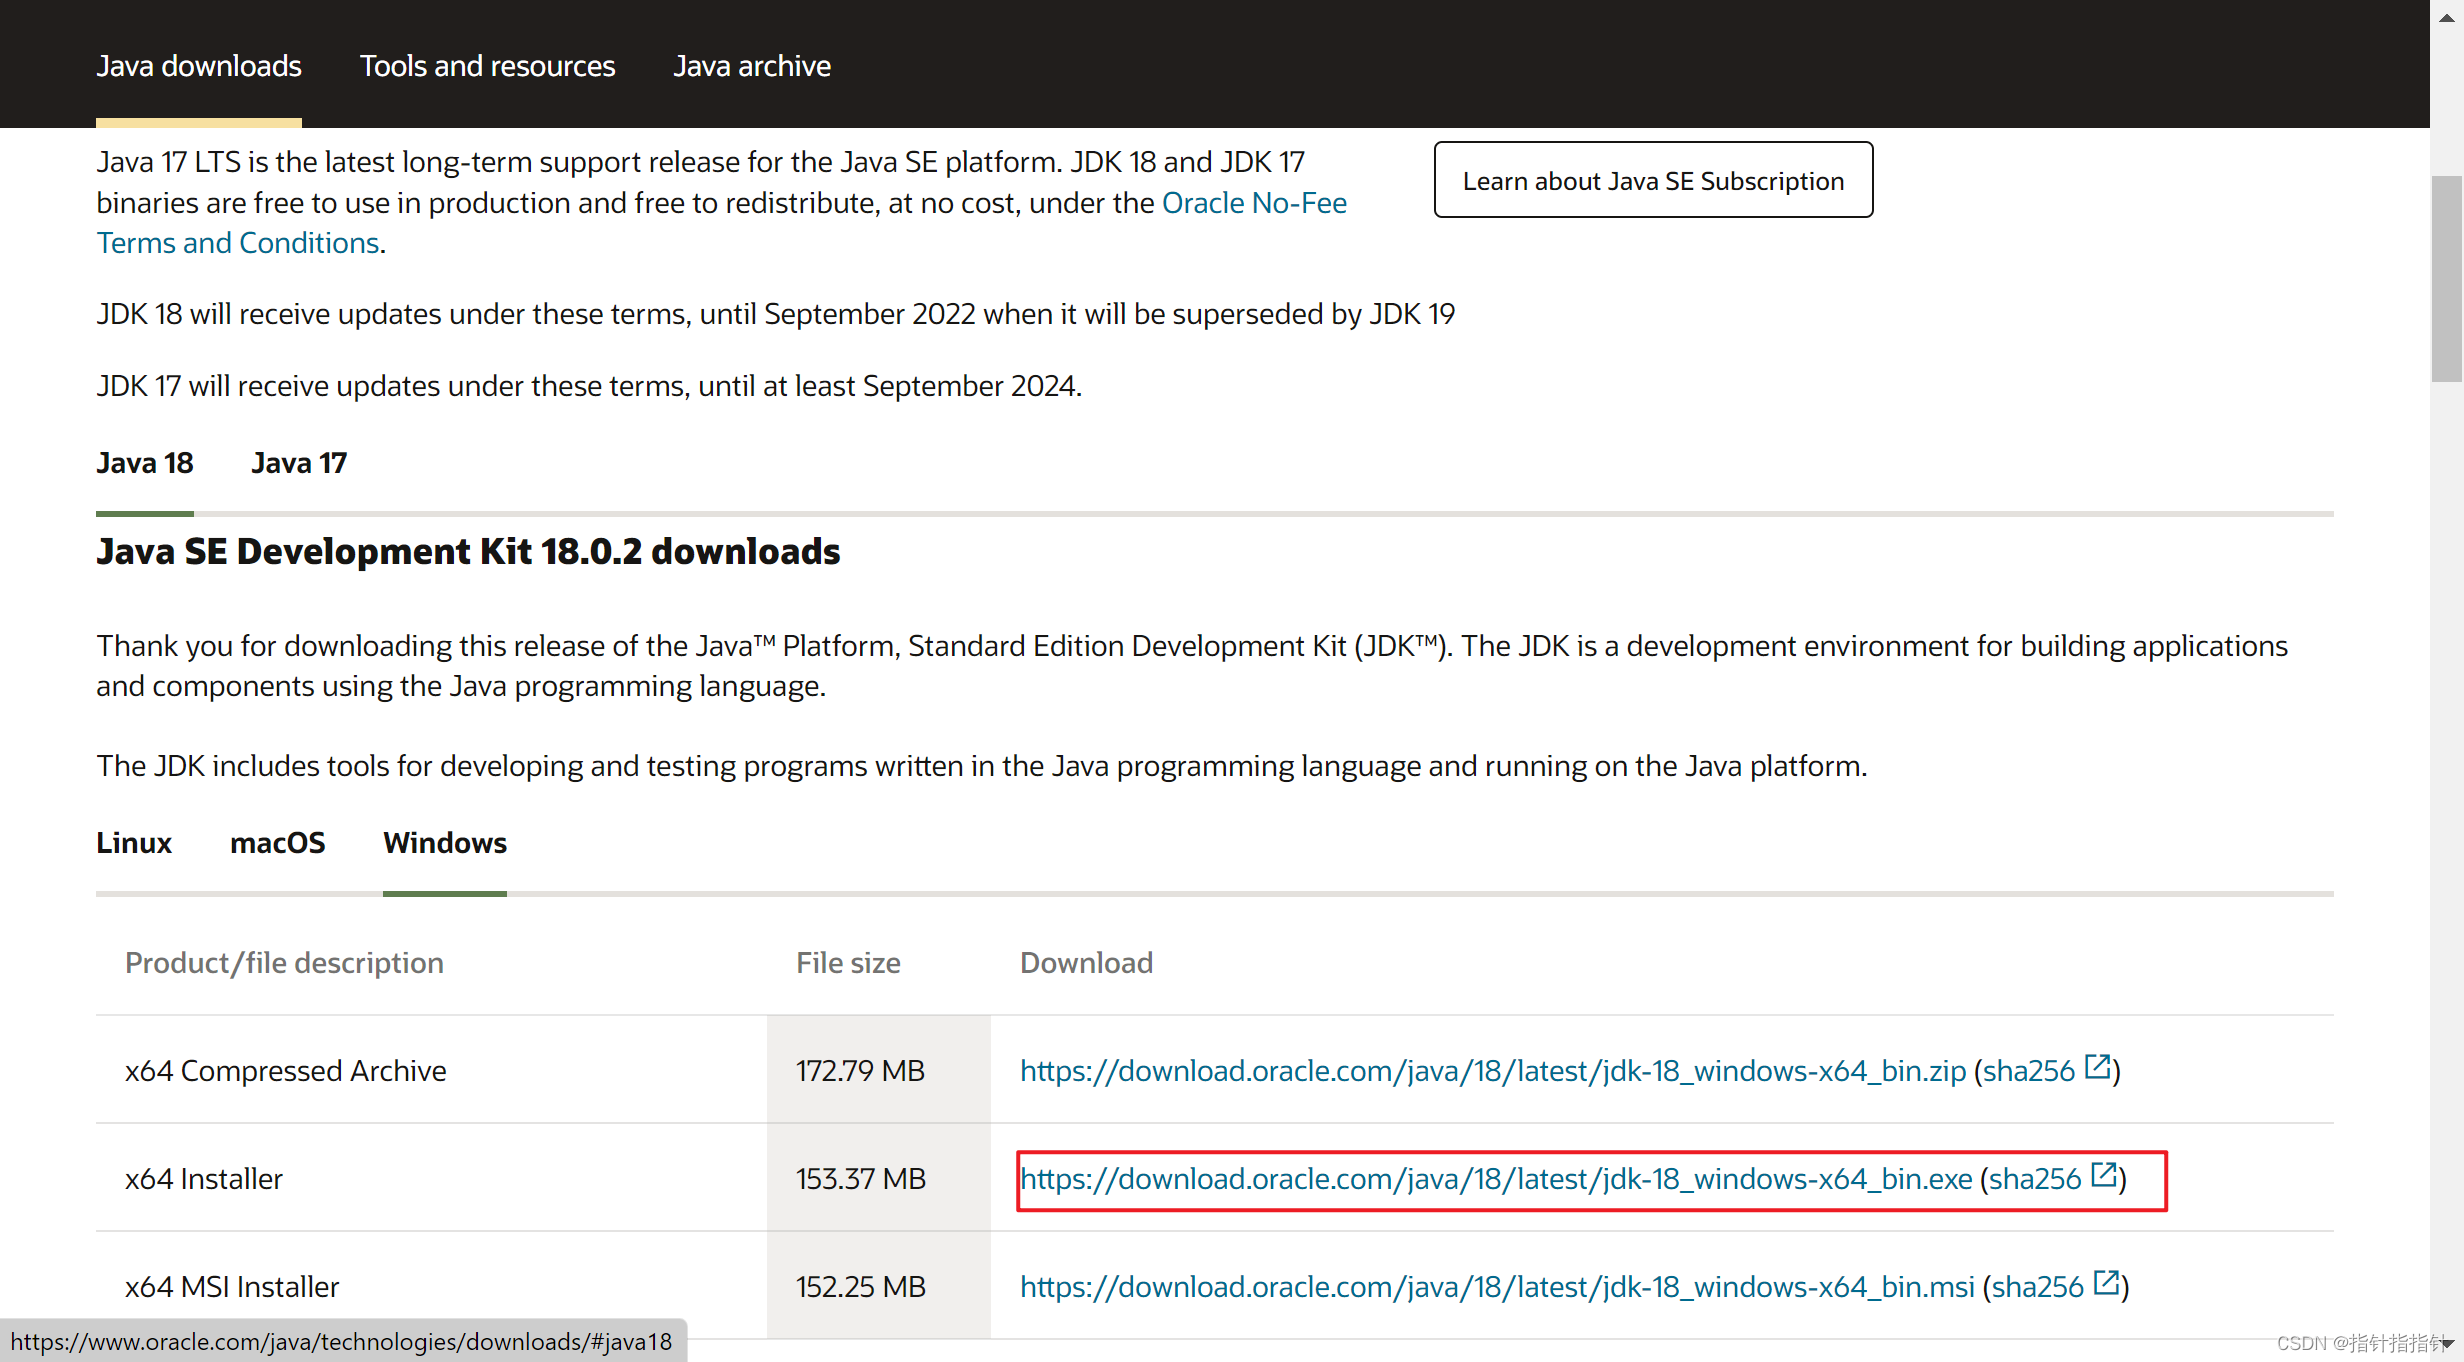2464x1362 pixels.
Task: Open external sha256 icon for msi installer
Action: tap(2106, 1284)
